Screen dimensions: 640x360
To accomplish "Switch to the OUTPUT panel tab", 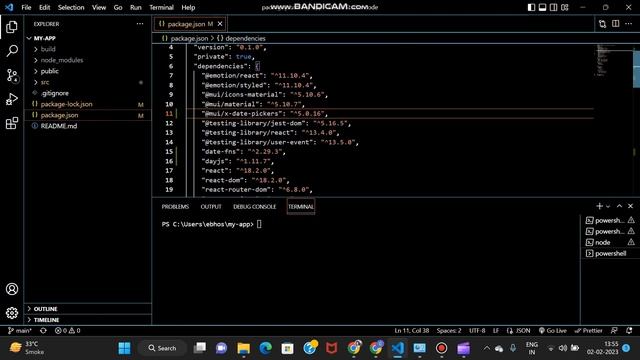I will pos(211,207).
